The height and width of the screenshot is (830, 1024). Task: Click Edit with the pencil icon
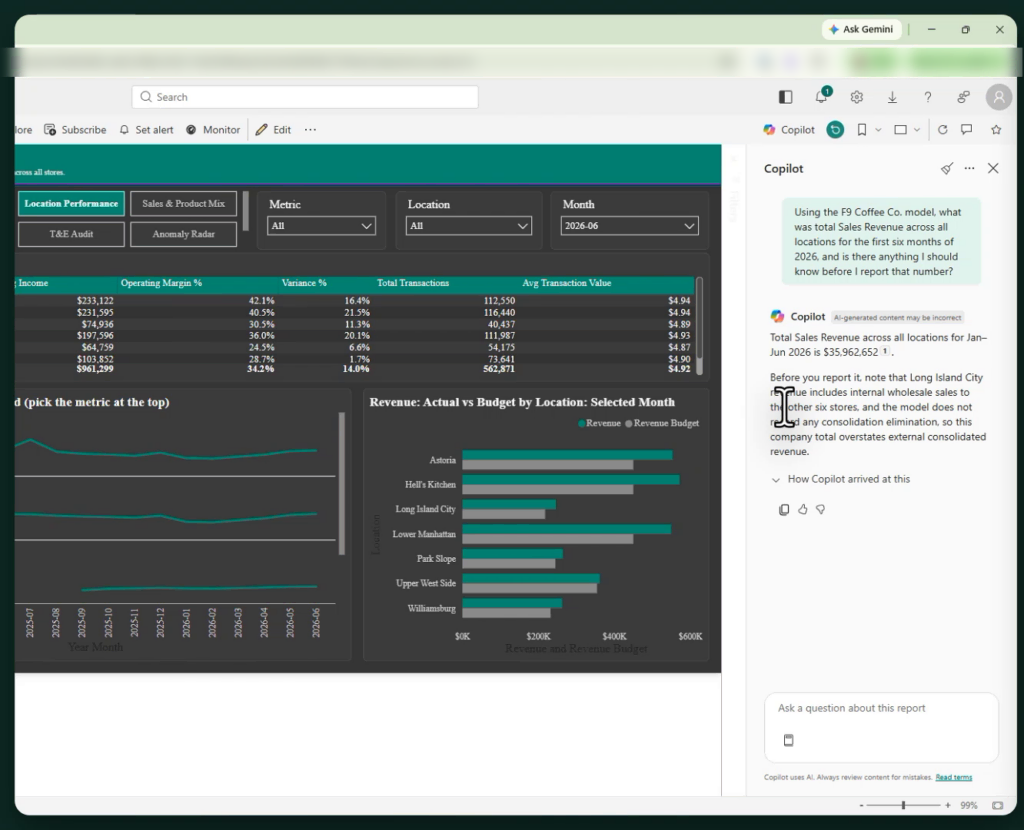click(273, 130)
